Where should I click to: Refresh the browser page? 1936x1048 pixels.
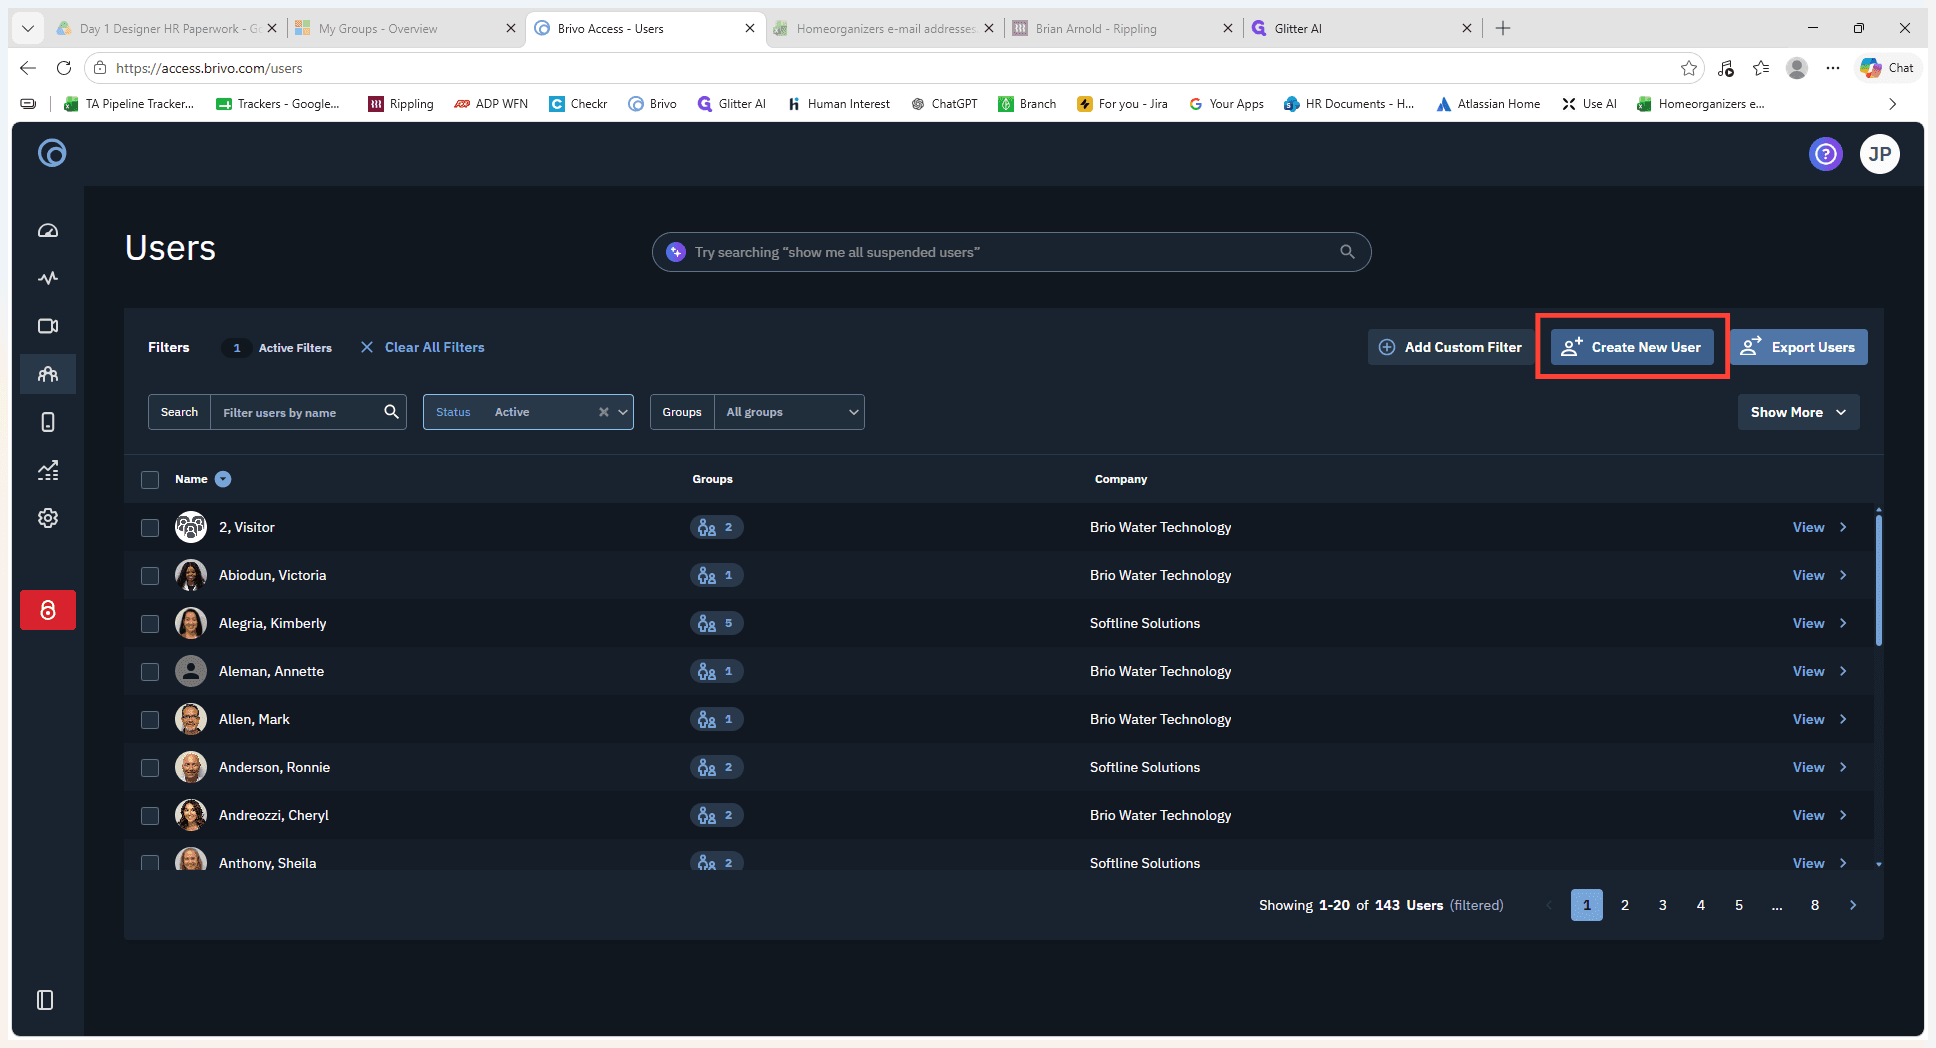[x=64, y=68]
